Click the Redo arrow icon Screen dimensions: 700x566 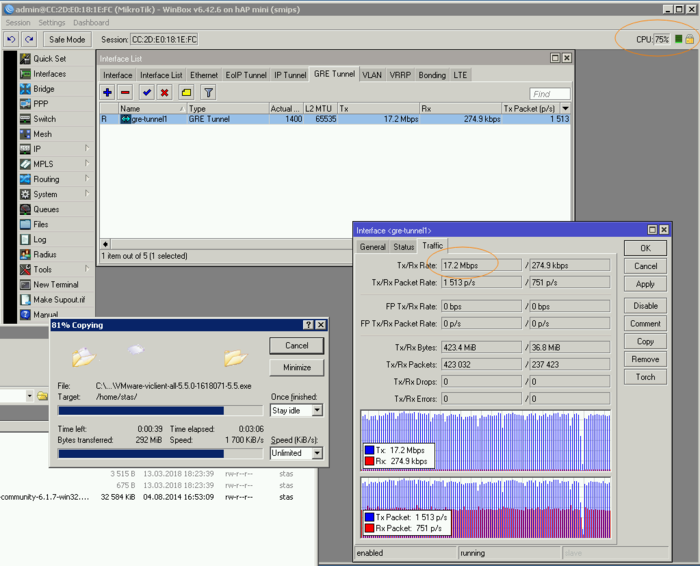pyautogui.click(x=29, y=40)
